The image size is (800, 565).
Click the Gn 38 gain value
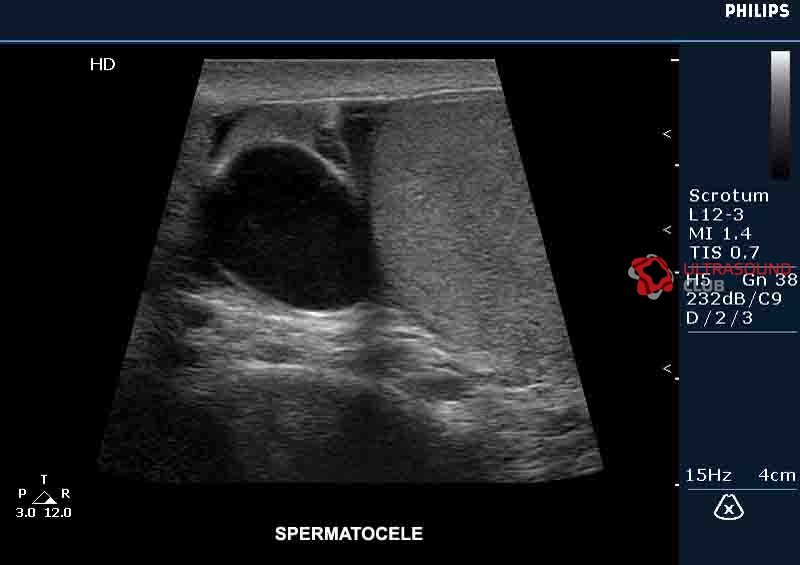pos(769,280)
